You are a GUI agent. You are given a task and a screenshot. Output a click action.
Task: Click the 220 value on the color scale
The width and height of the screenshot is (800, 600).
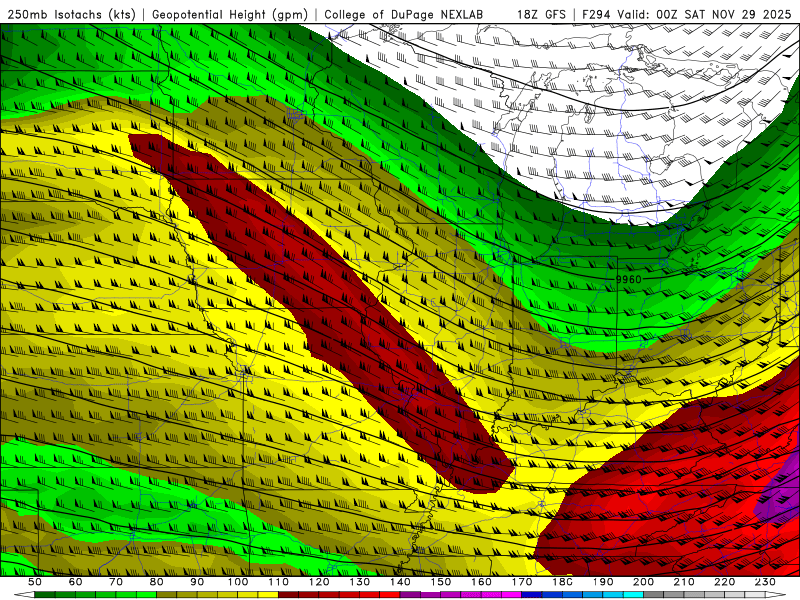[x=725, y=582]
